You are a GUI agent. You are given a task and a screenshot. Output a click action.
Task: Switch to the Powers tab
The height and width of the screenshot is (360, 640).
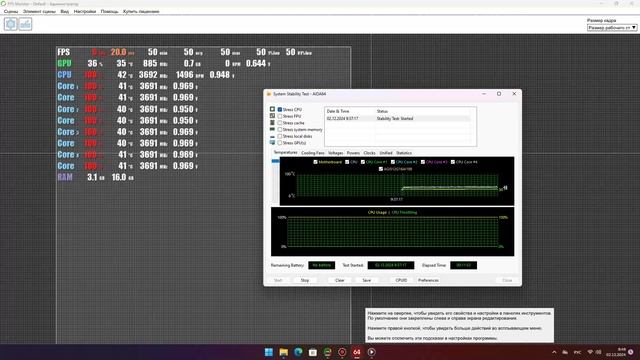tap(353, 153)
